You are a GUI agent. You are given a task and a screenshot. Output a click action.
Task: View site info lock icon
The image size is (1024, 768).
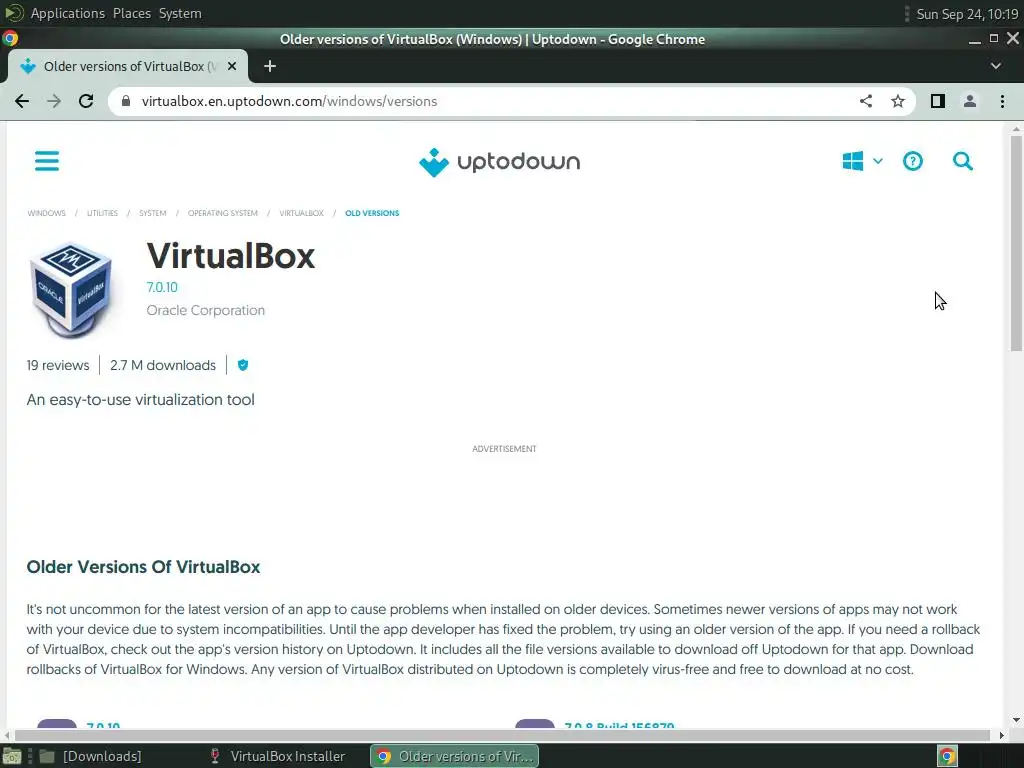[x=127, y=101]
